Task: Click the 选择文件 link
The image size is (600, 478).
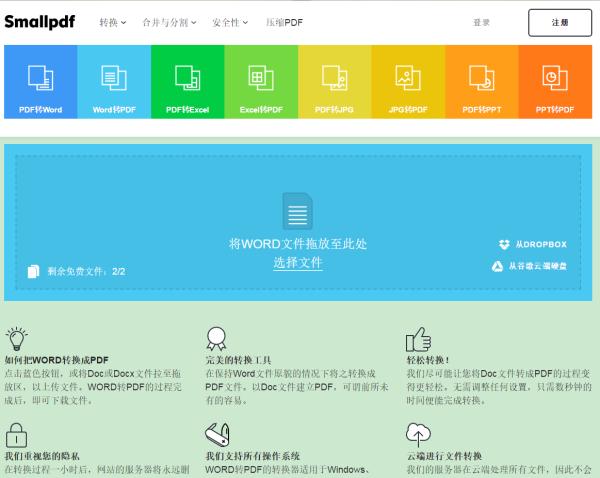Action: (298, 263)
